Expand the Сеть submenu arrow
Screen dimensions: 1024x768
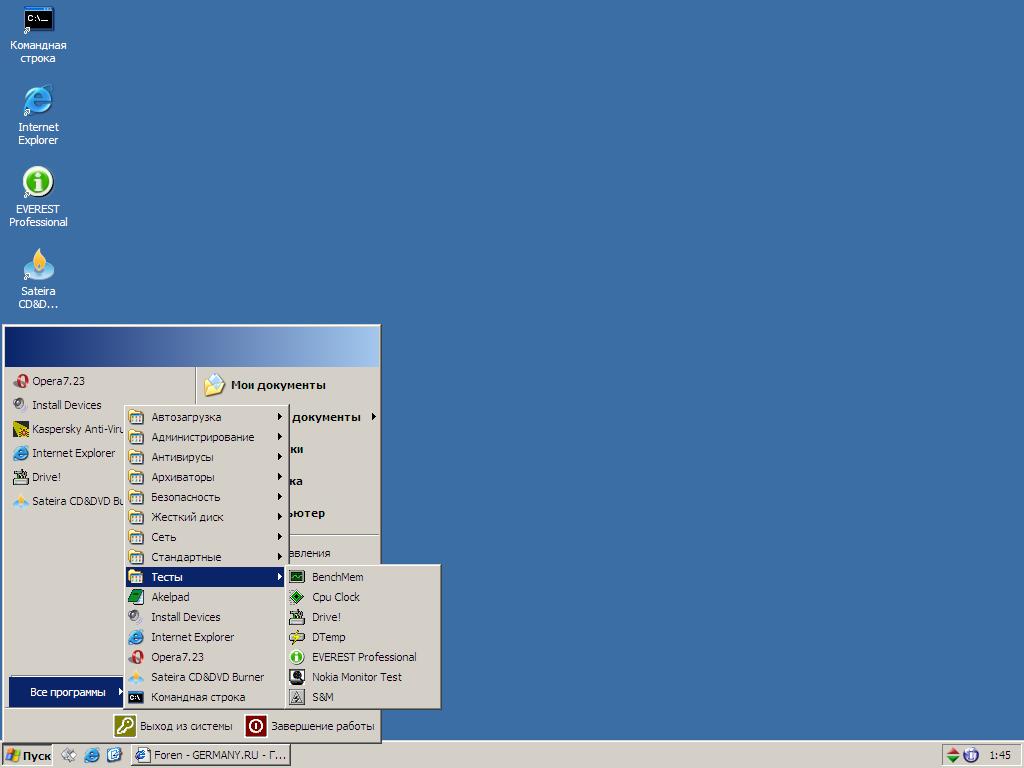click(280, 537)
